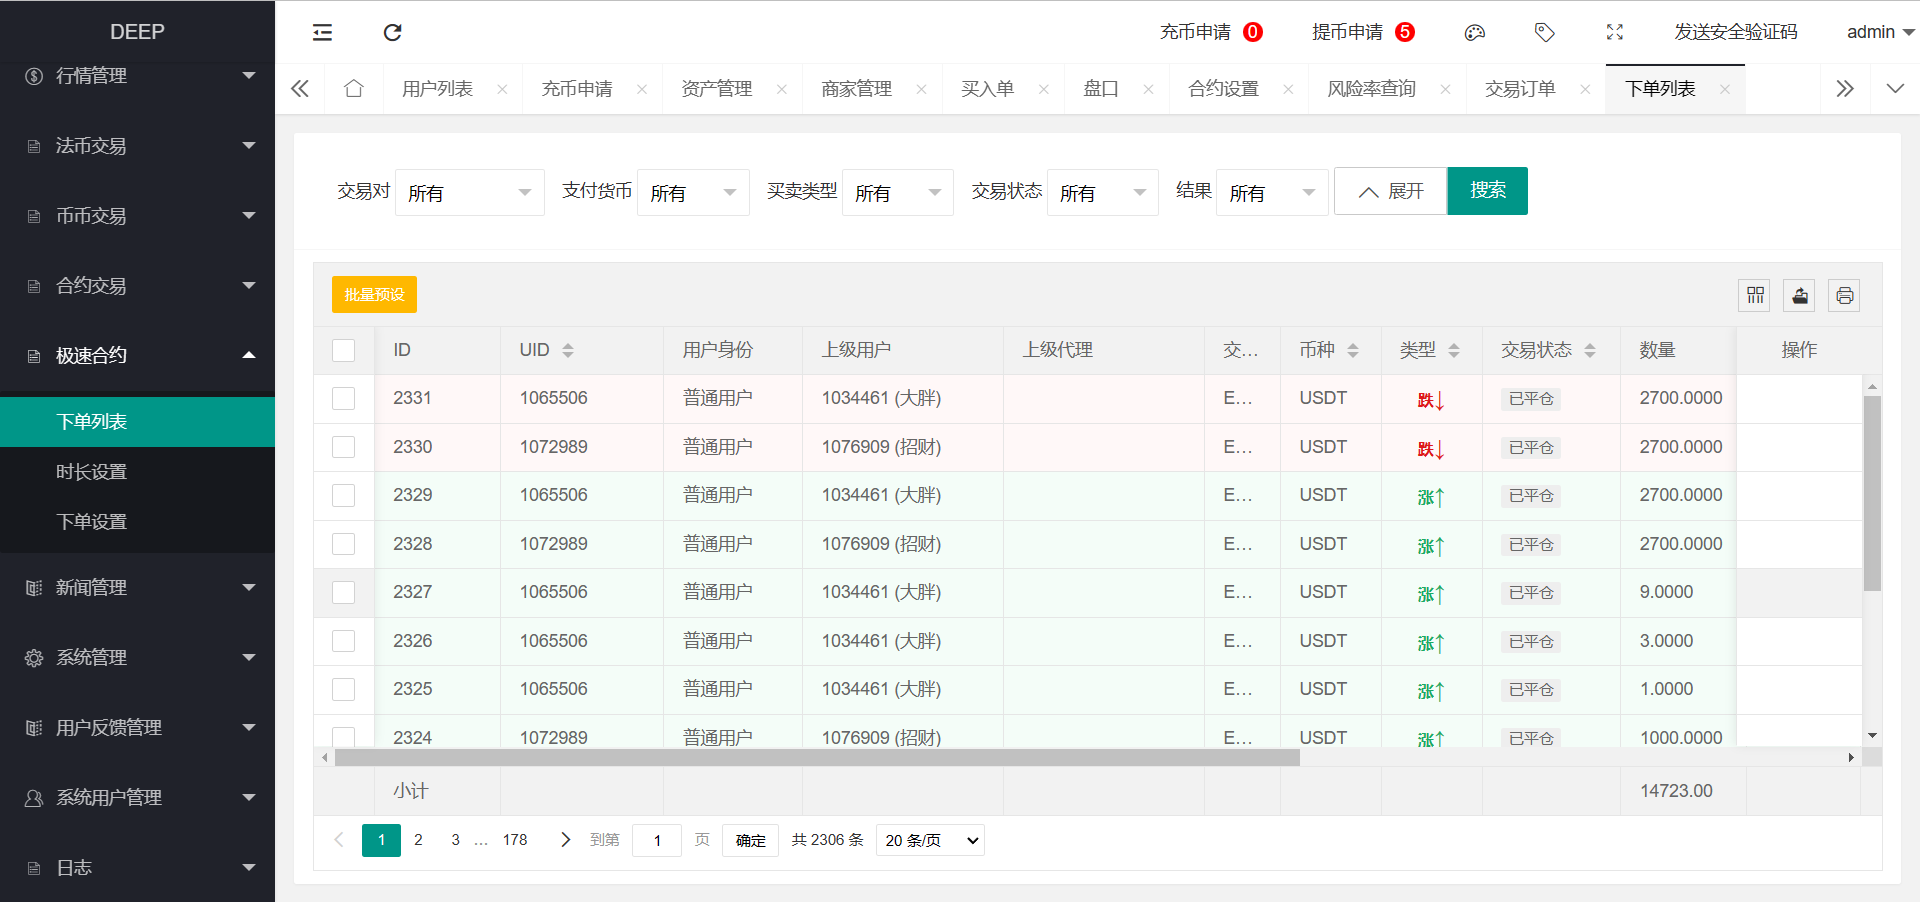Switch to the 资产管理 tab
1920x902 pixels.
tap(716, 88)
